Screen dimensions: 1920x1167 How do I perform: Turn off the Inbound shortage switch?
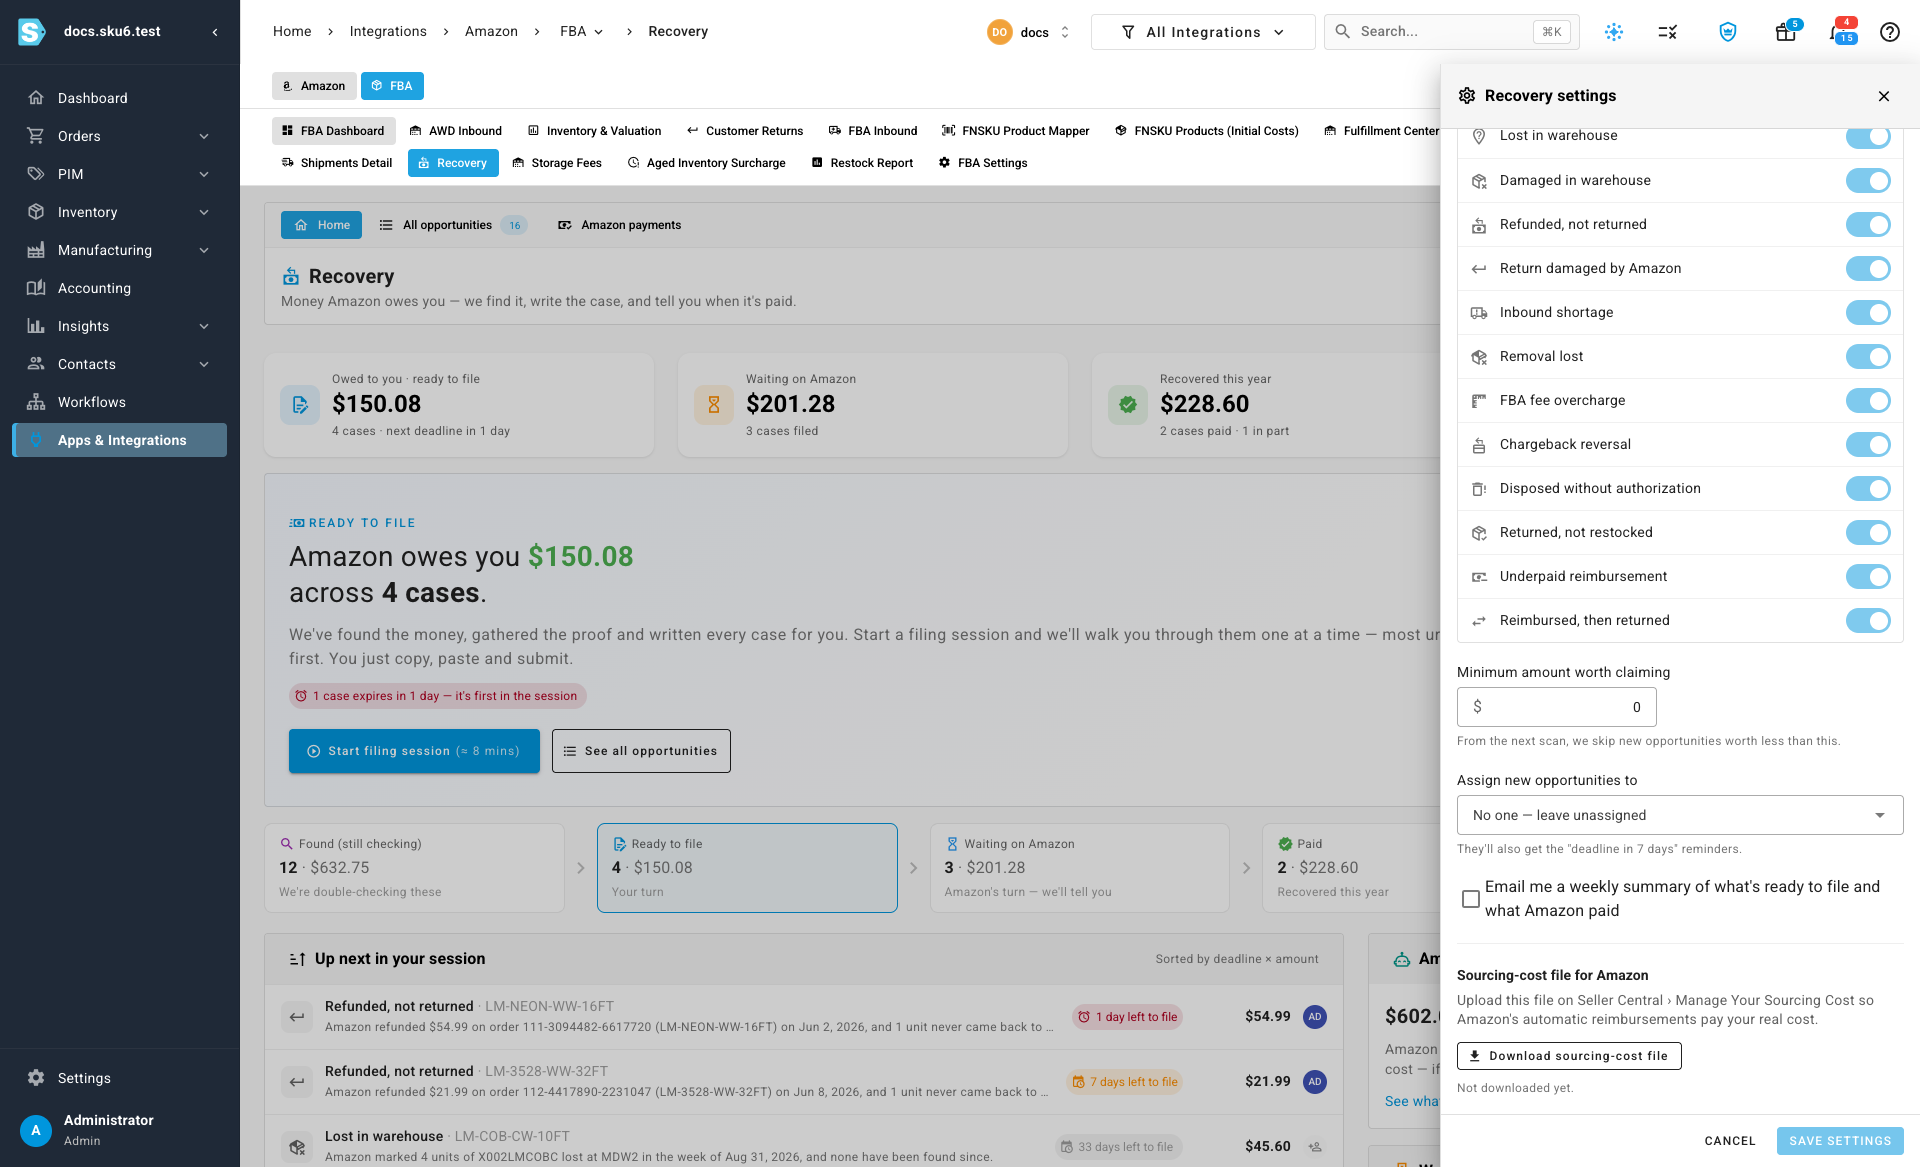1868,313
